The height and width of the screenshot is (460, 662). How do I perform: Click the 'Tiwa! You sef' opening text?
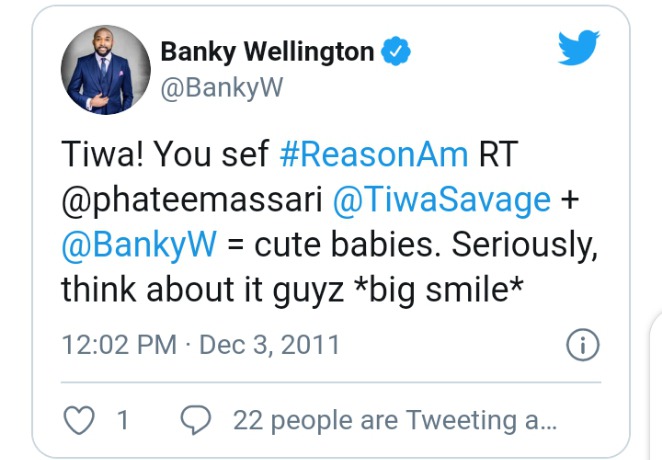pos(165,154)
